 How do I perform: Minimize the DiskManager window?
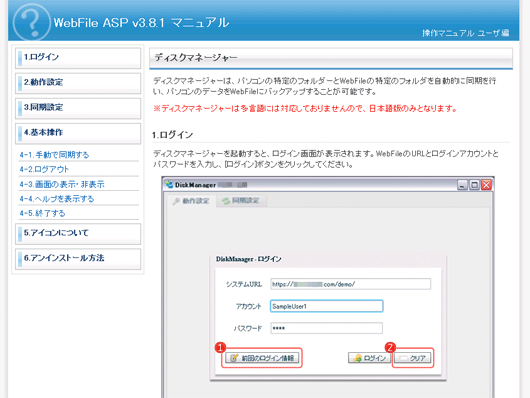pyautogui.click(x=462, y=185)
